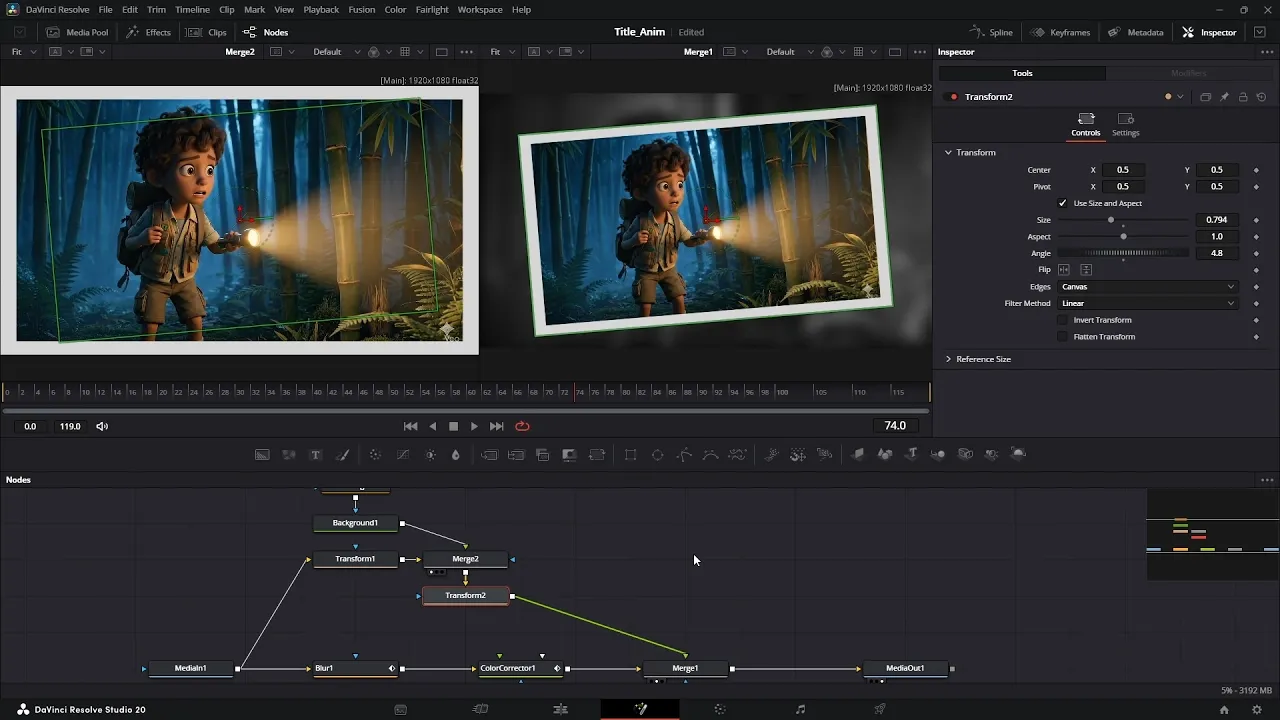Open Transform2 color tag dropdown arrow
Screen dimensions: 1280x720
coord(1180,97)
